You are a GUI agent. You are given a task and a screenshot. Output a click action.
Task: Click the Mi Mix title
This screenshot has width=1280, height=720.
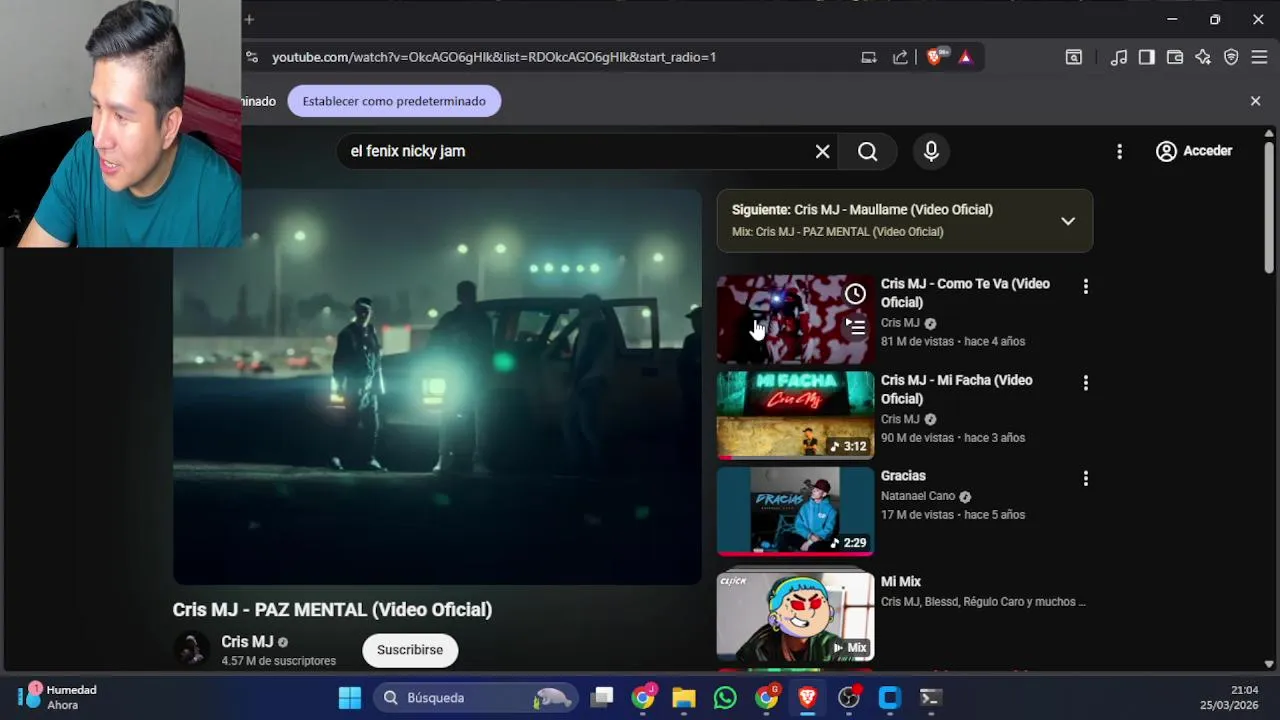900,582
